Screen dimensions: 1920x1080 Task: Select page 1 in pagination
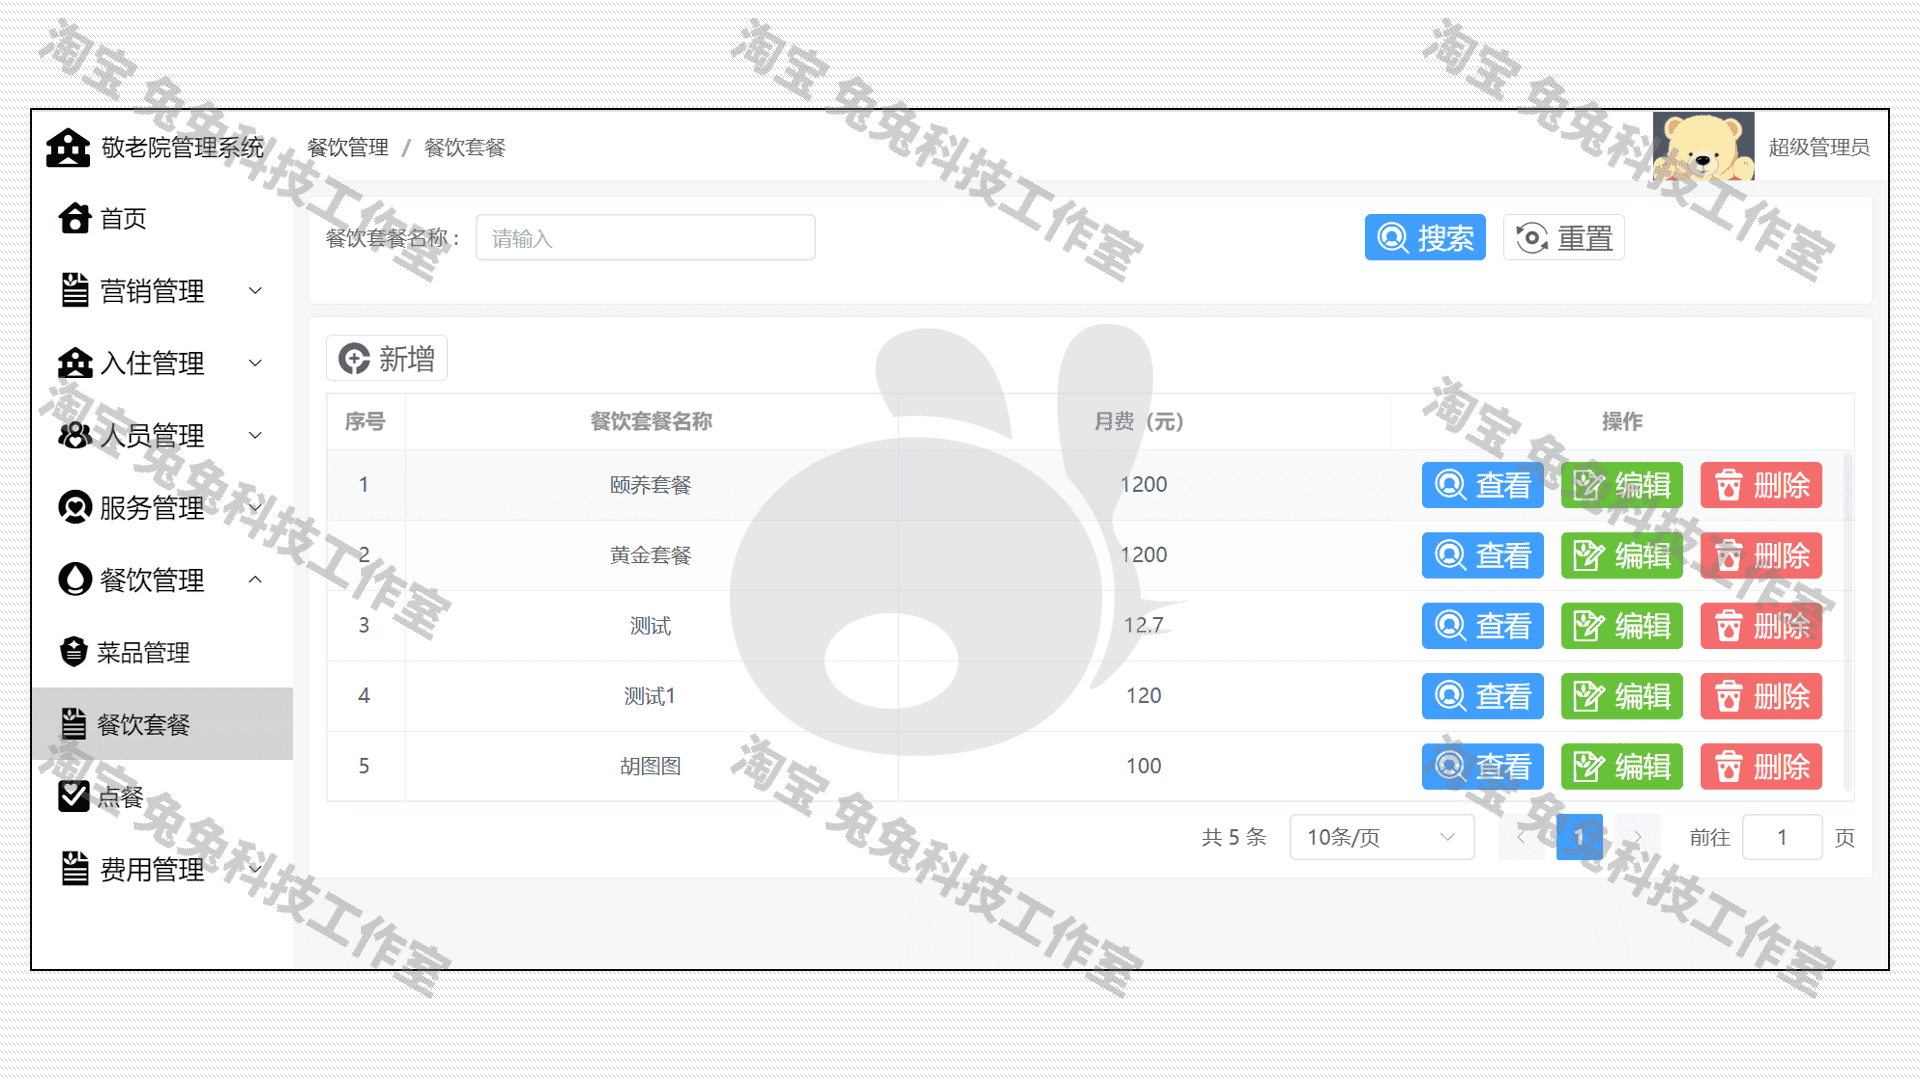click(1580, 837)
